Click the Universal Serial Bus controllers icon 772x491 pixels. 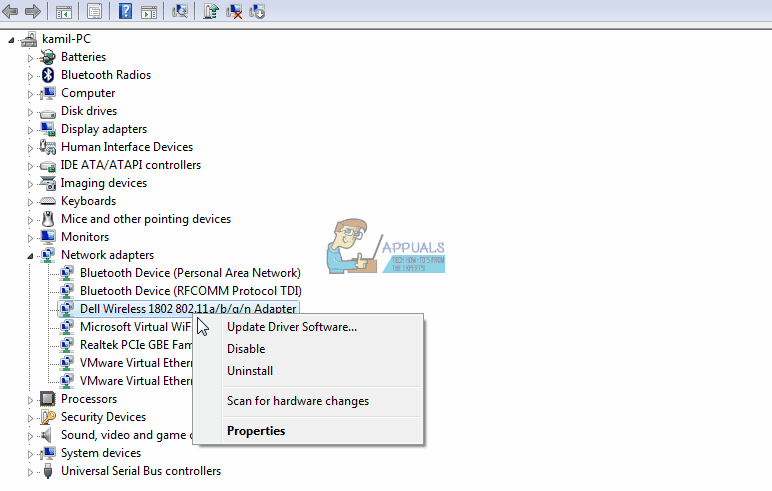[x=48, y=471]
